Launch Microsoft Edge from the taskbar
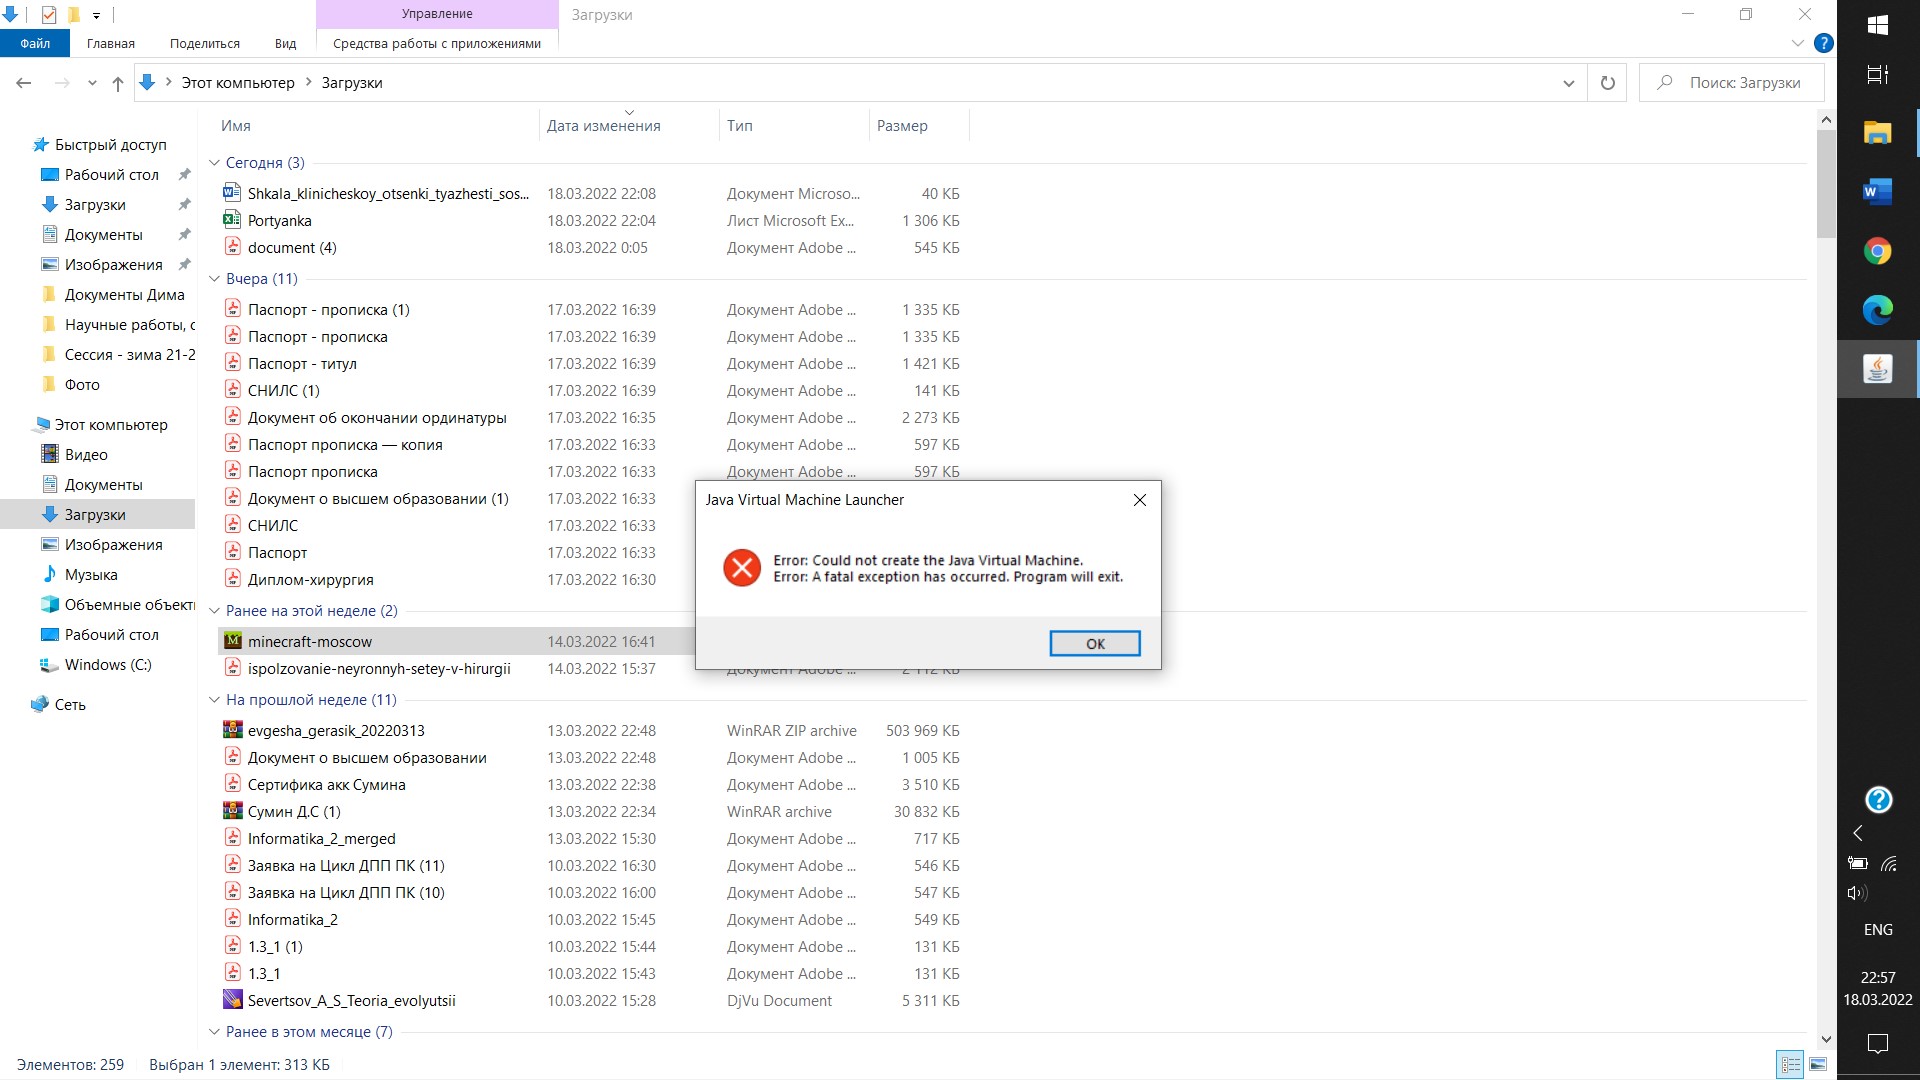Viewport: 1920px width, 1080px height. pyautogui.click(x=1877, y=310)
